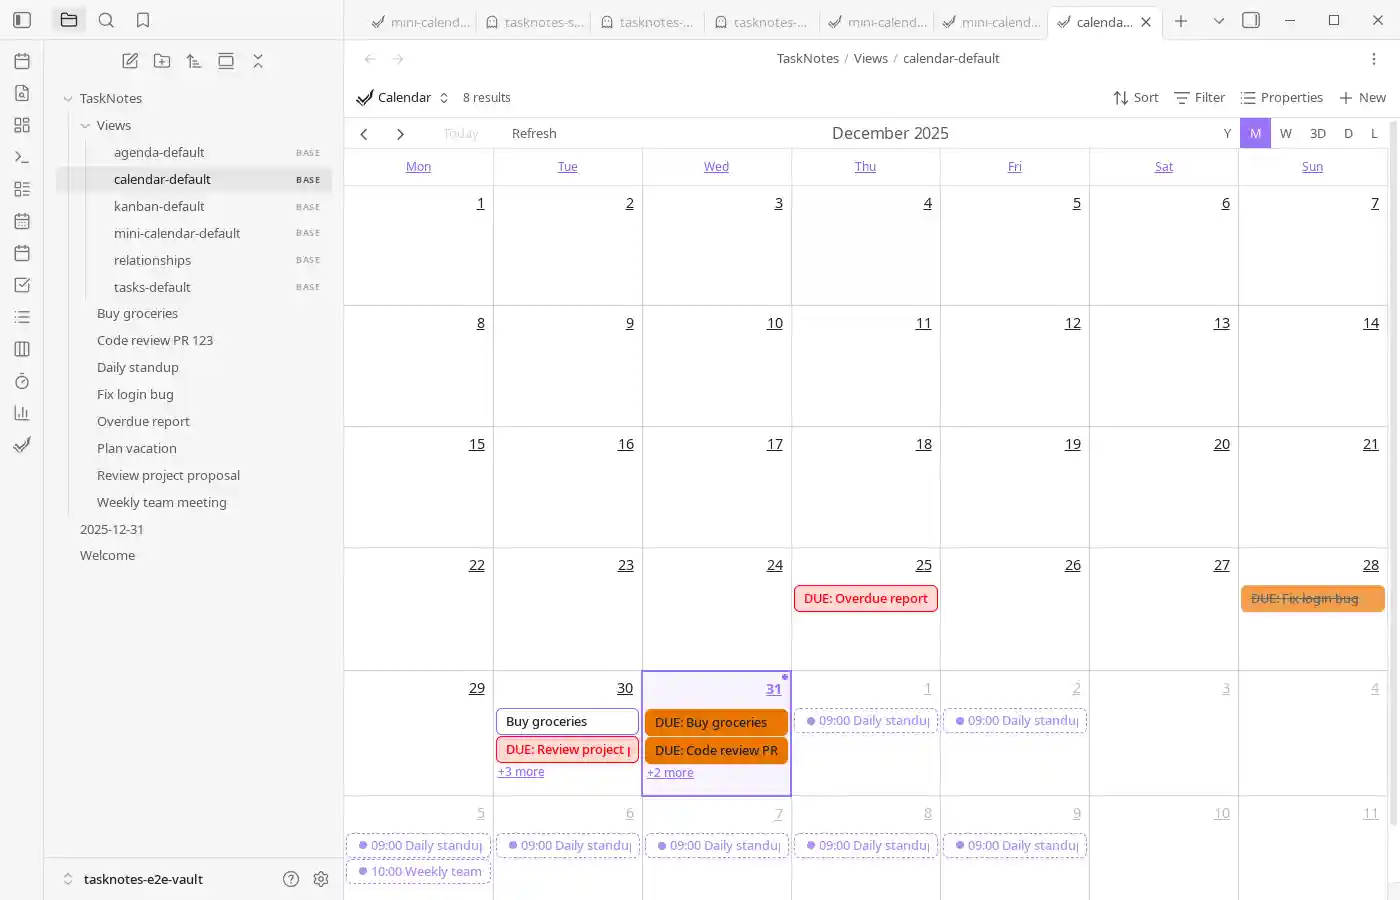Collapse the Views folder in the sidebar
This screenshot has height=900, width=1400.
[x=86, y=125]
